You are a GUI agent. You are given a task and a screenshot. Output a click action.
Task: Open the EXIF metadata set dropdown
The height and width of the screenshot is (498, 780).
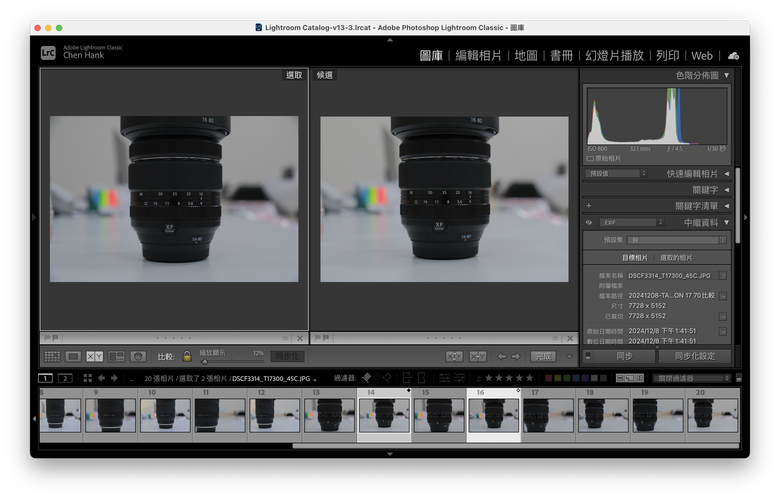click(x=632, y=222)
